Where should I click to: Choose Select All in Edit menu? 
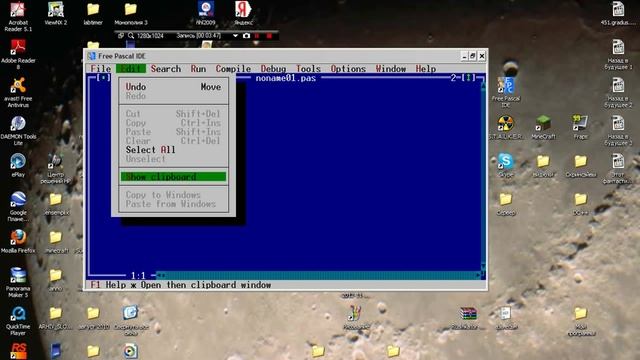point(173,150)
